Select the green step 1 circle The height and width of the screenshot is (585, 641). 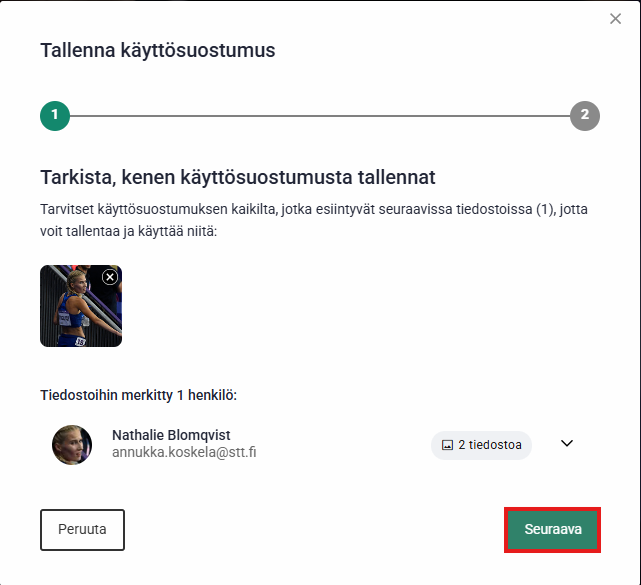(55, 115)
